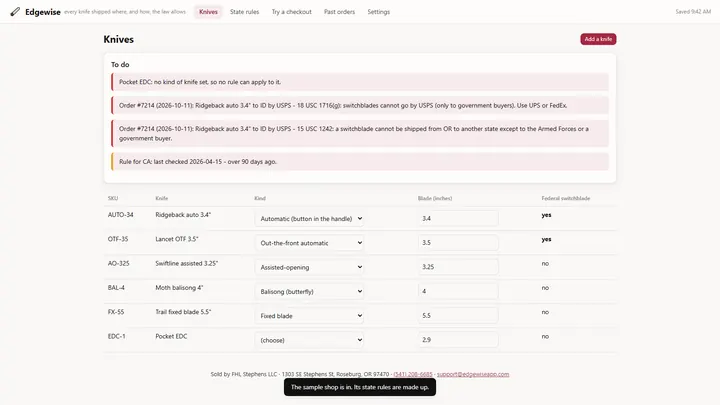Click the Pocket EDC to-do warning
The height and width of the screenshot is (405, 720).
point(360,82)
